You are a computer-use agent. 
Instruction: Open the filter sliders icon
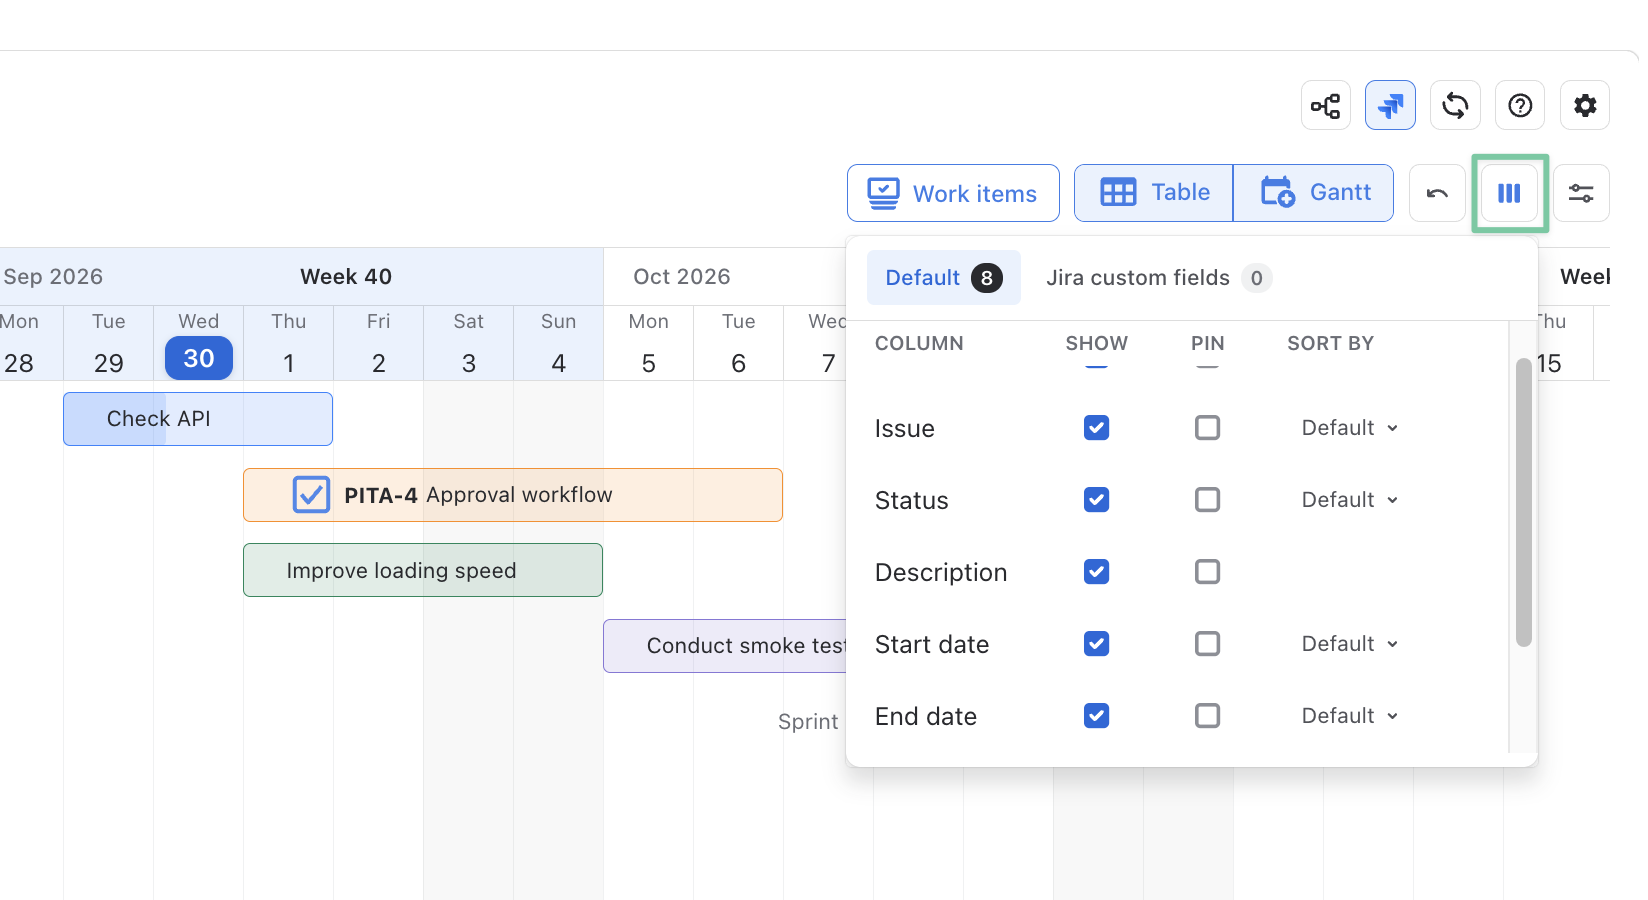pyautogui.click(x=1581, y=193)
